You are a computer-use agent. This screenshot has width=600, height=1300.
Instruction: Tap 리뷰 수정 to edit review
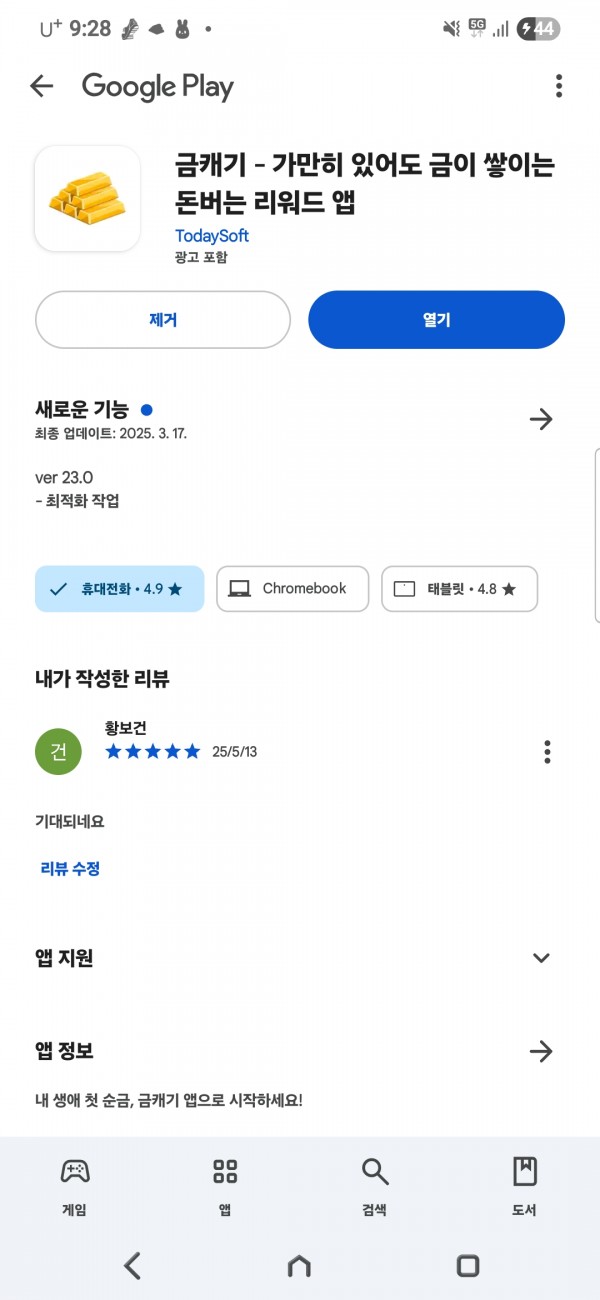point(70,869)
